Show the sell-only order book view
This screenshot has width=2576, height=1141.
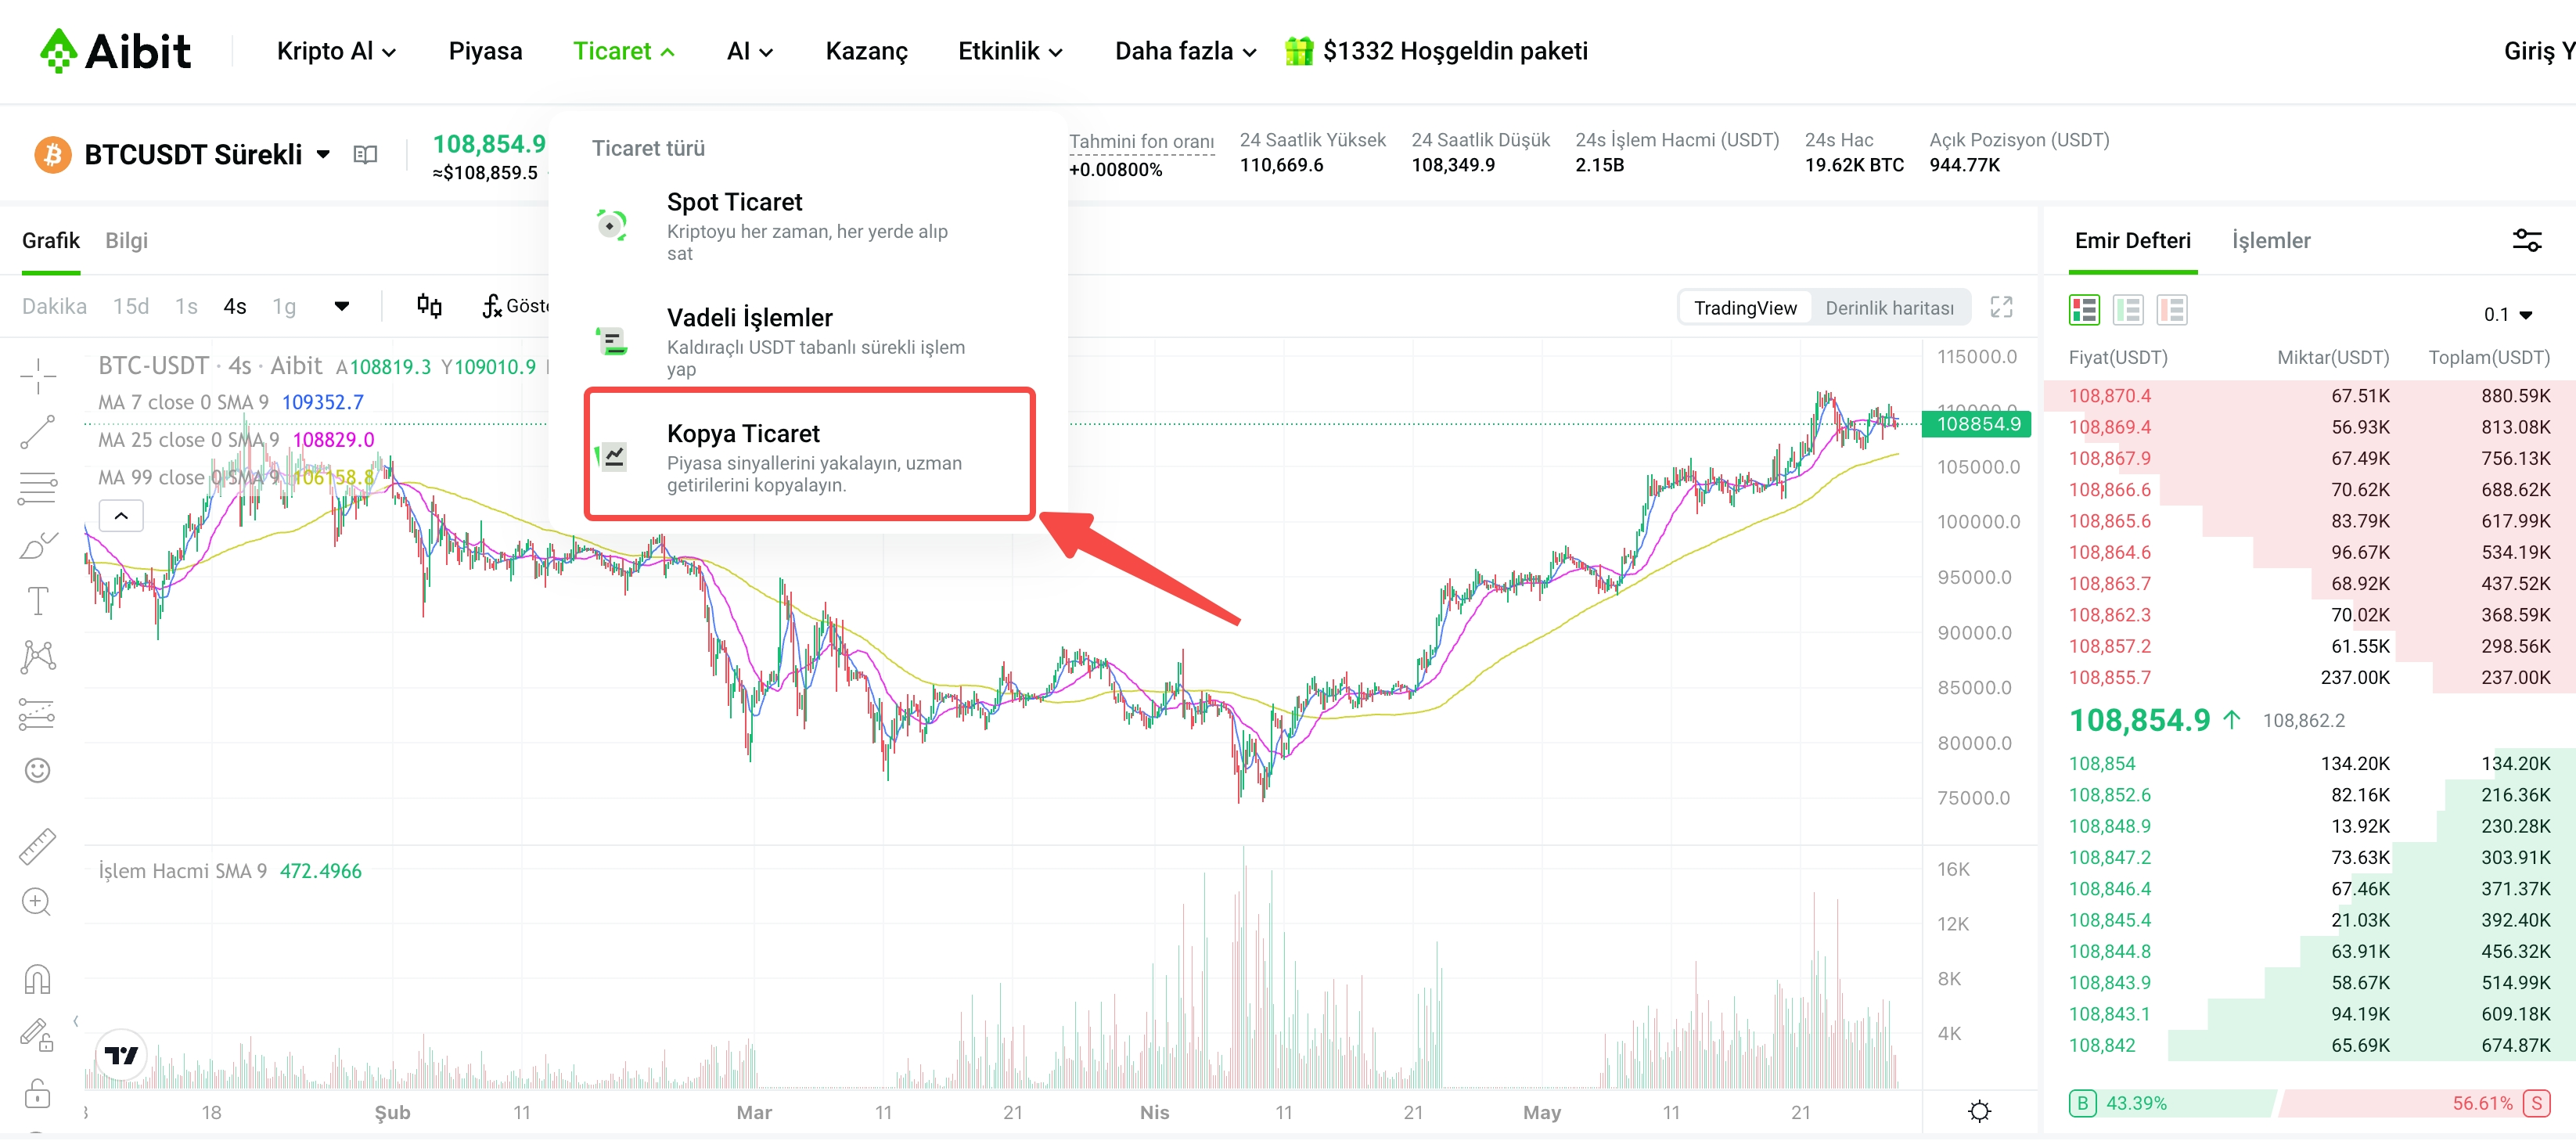pyautogui.click(x=2171, y=311)
